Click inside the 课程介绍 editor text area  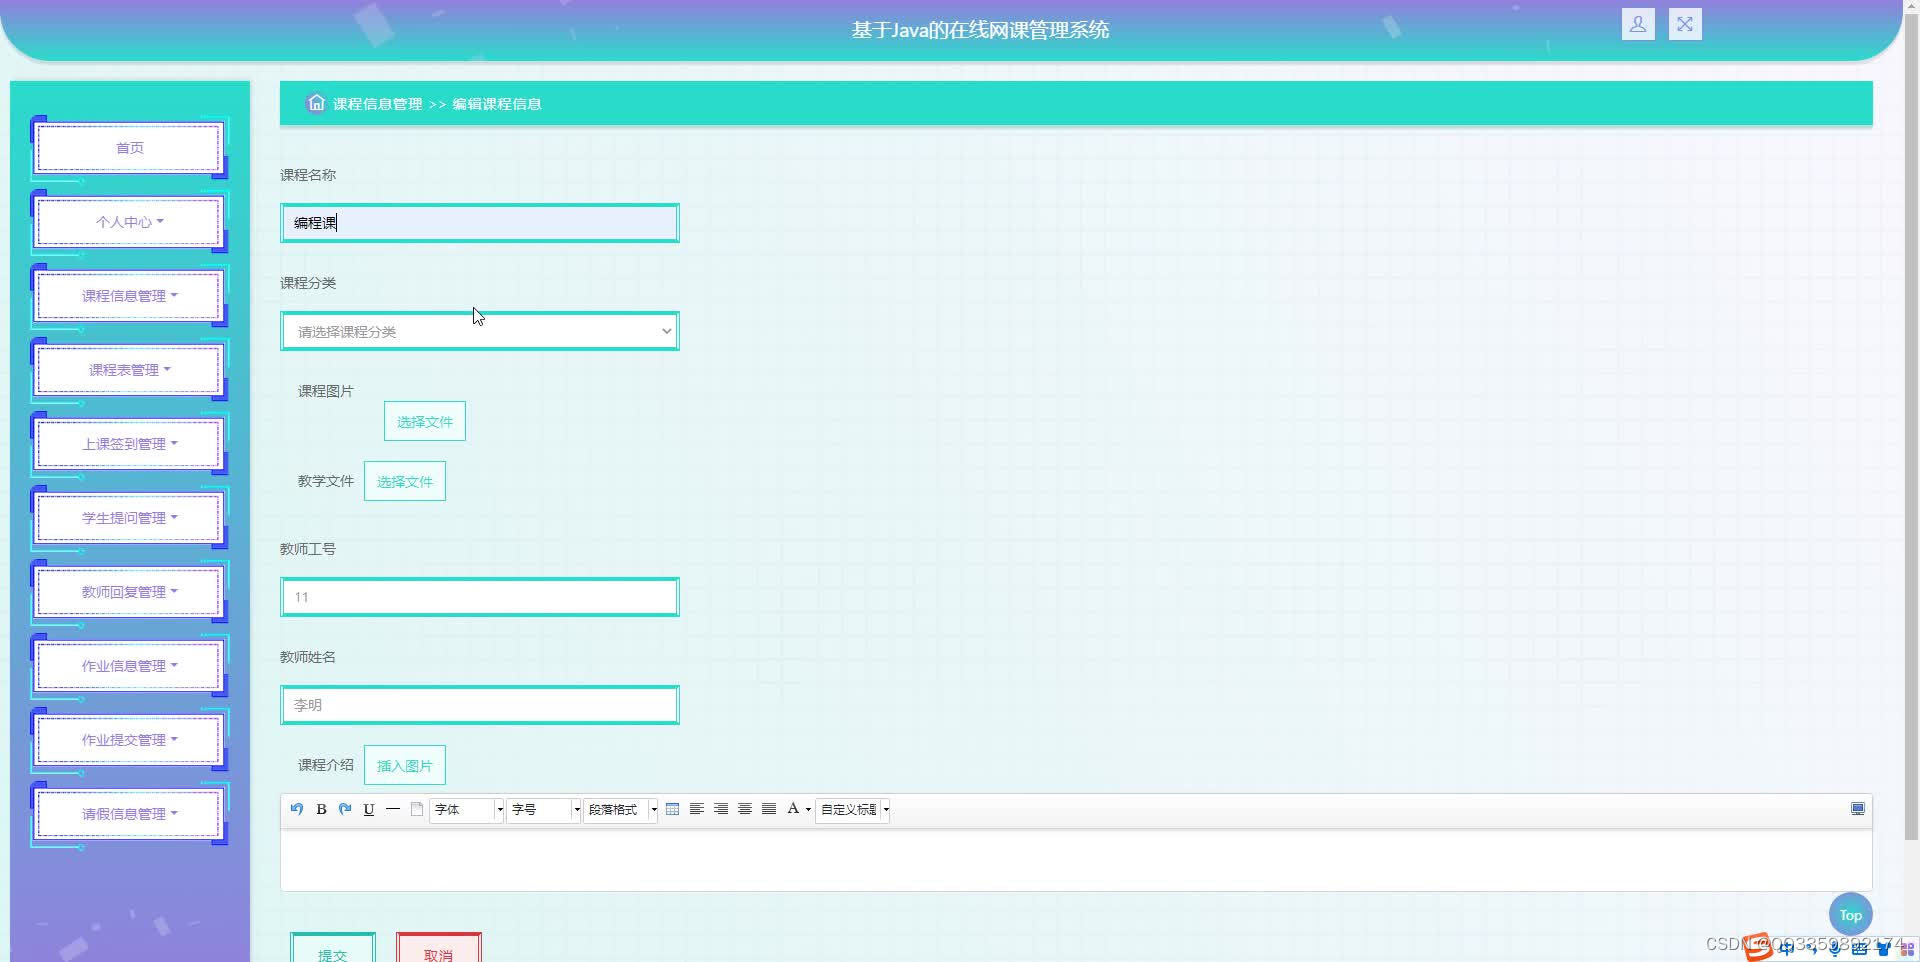(x=1076, y=860)
